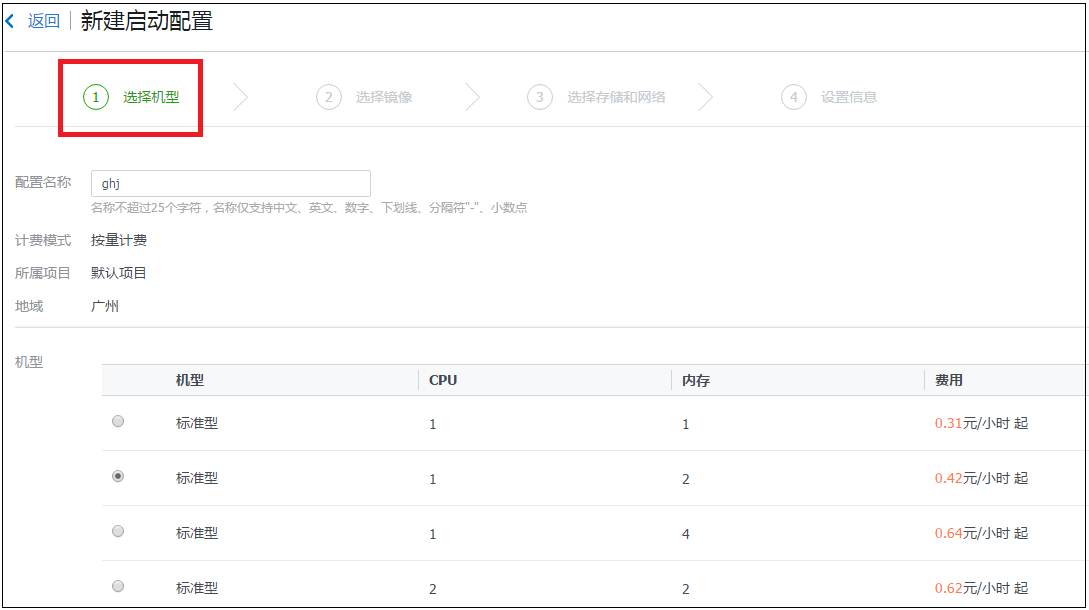
Task: Select the 0.64元/小时 标准型 radio button
Action: (x=118, y=531)
